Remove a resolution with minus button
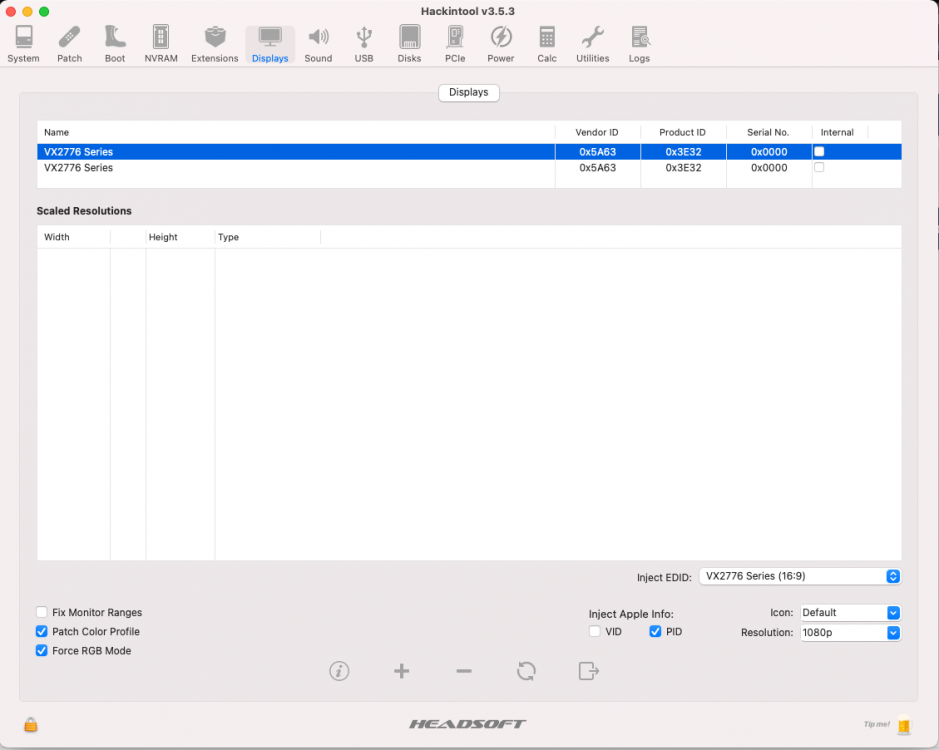 point(464,671)
